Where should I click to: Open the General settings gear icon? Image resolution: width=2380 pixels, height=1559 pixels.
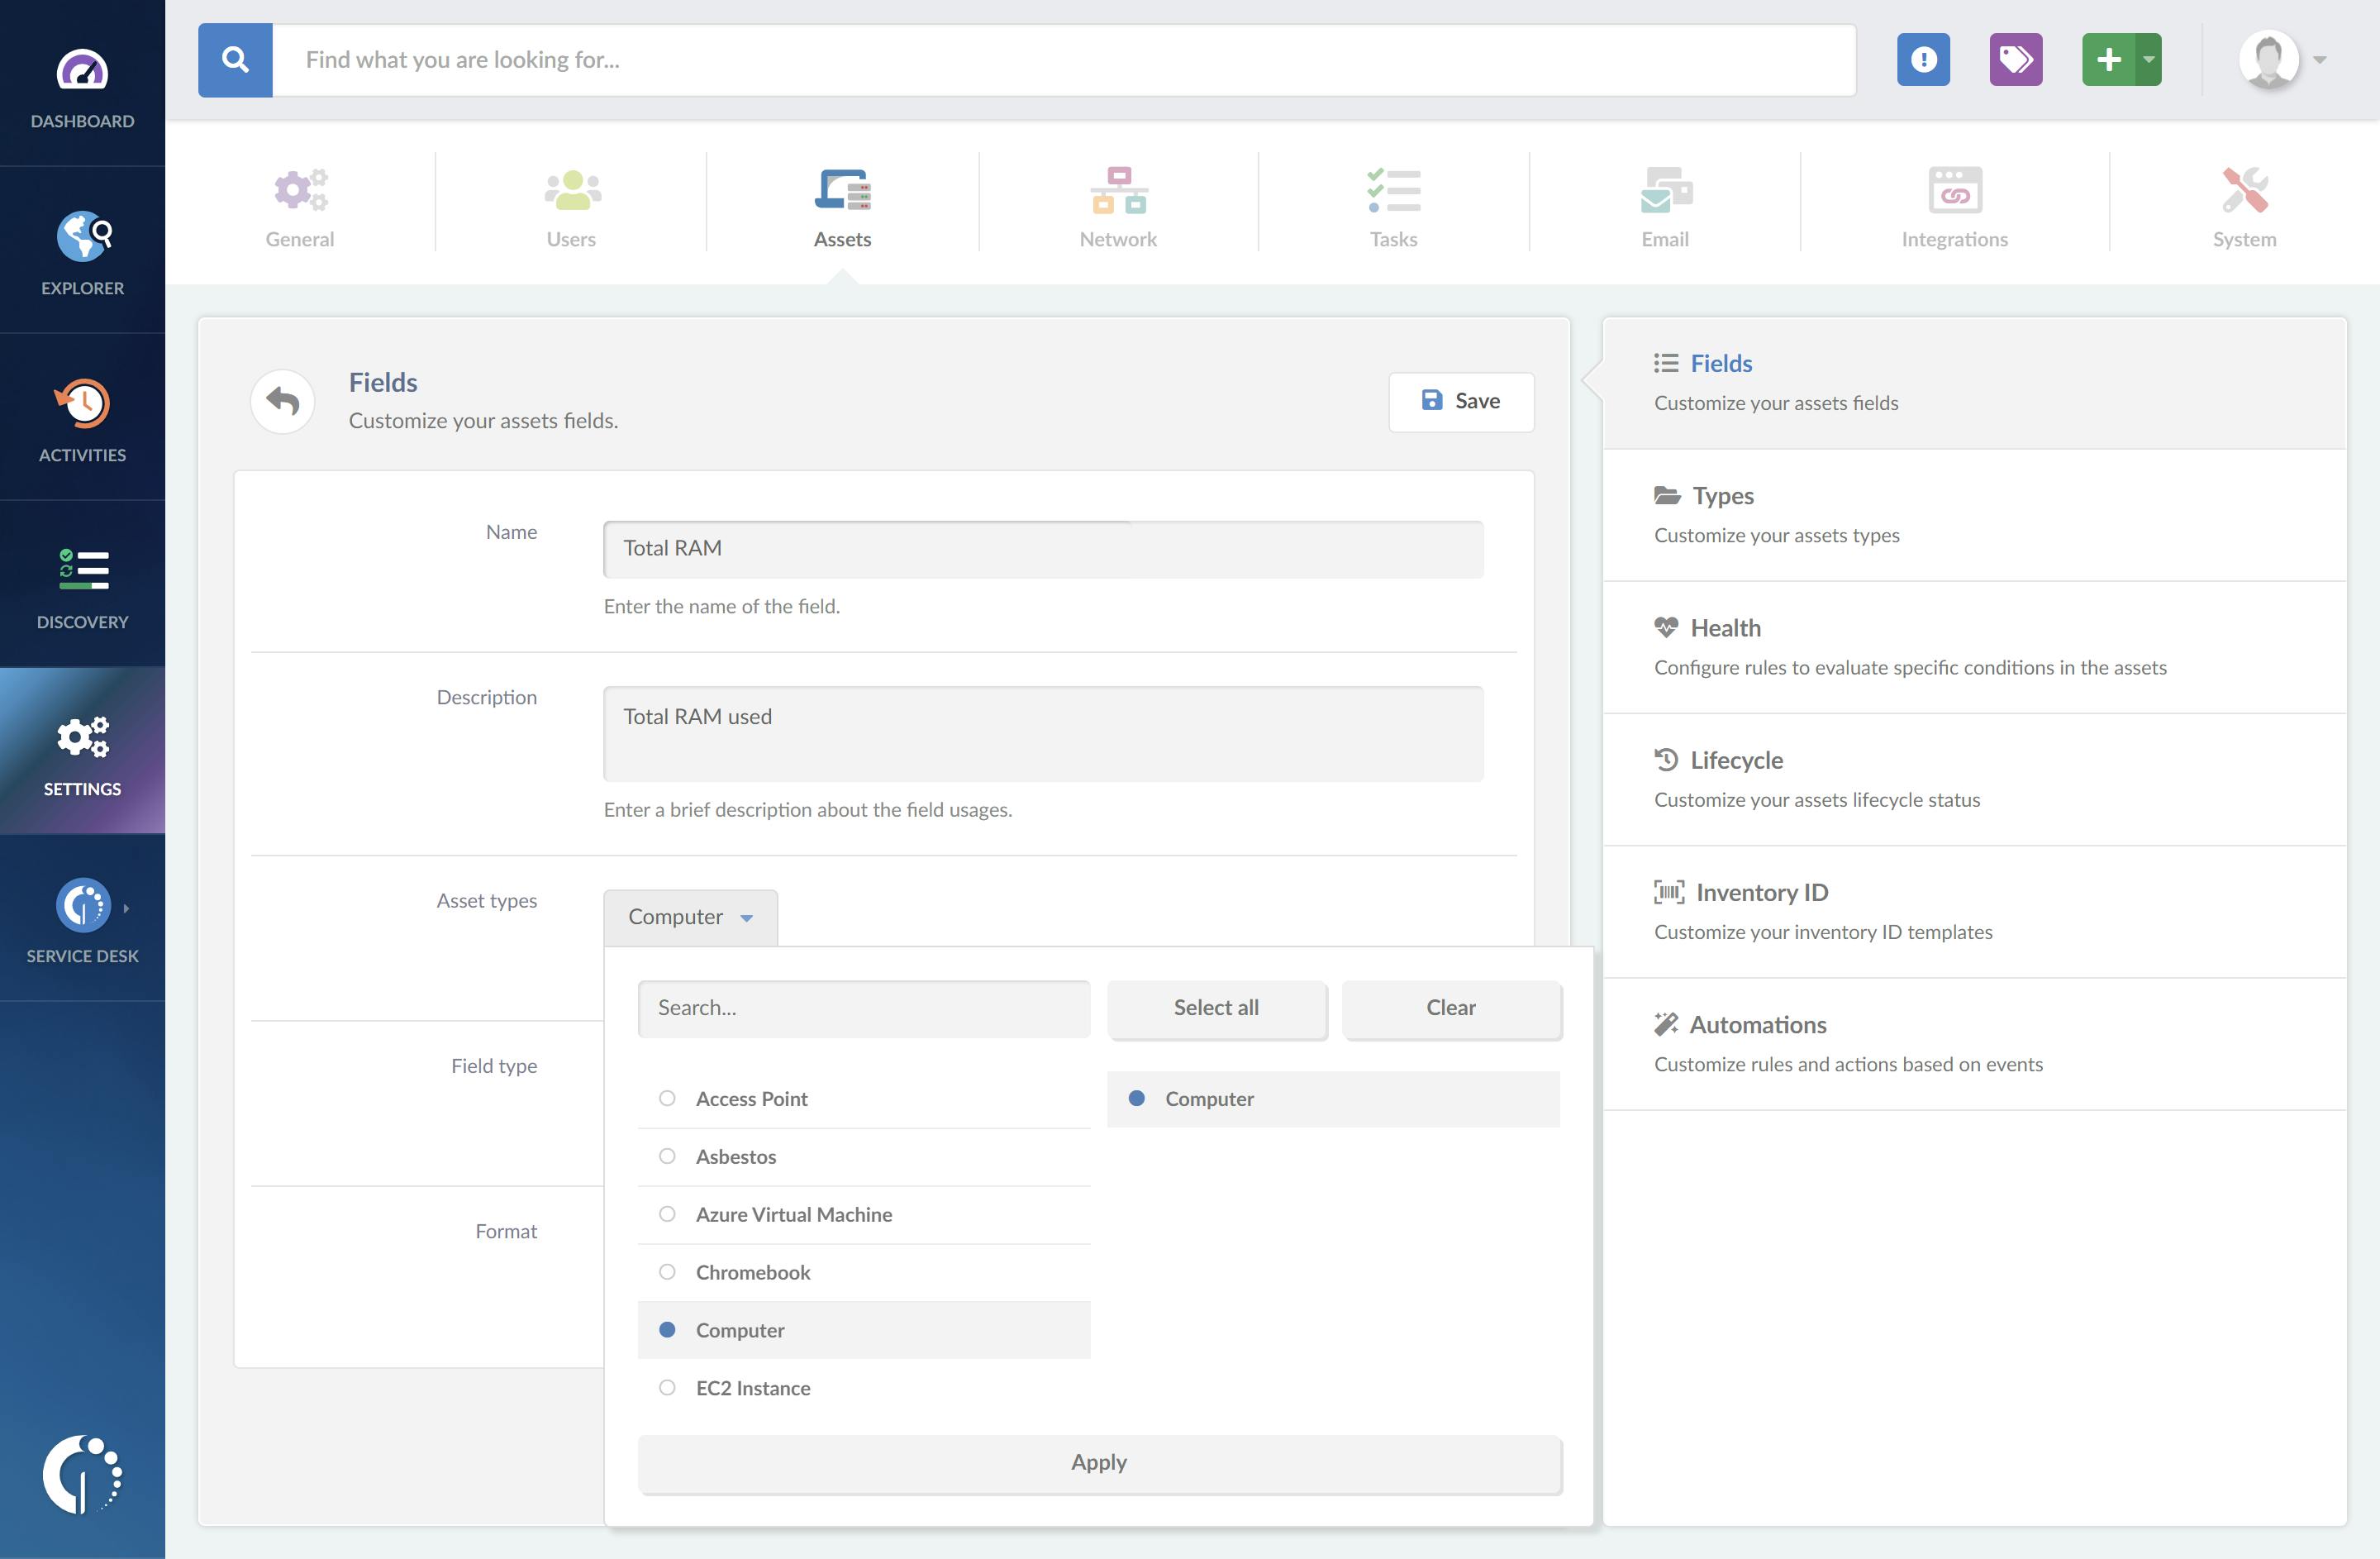pyautogui.click(x=299, y=190)
